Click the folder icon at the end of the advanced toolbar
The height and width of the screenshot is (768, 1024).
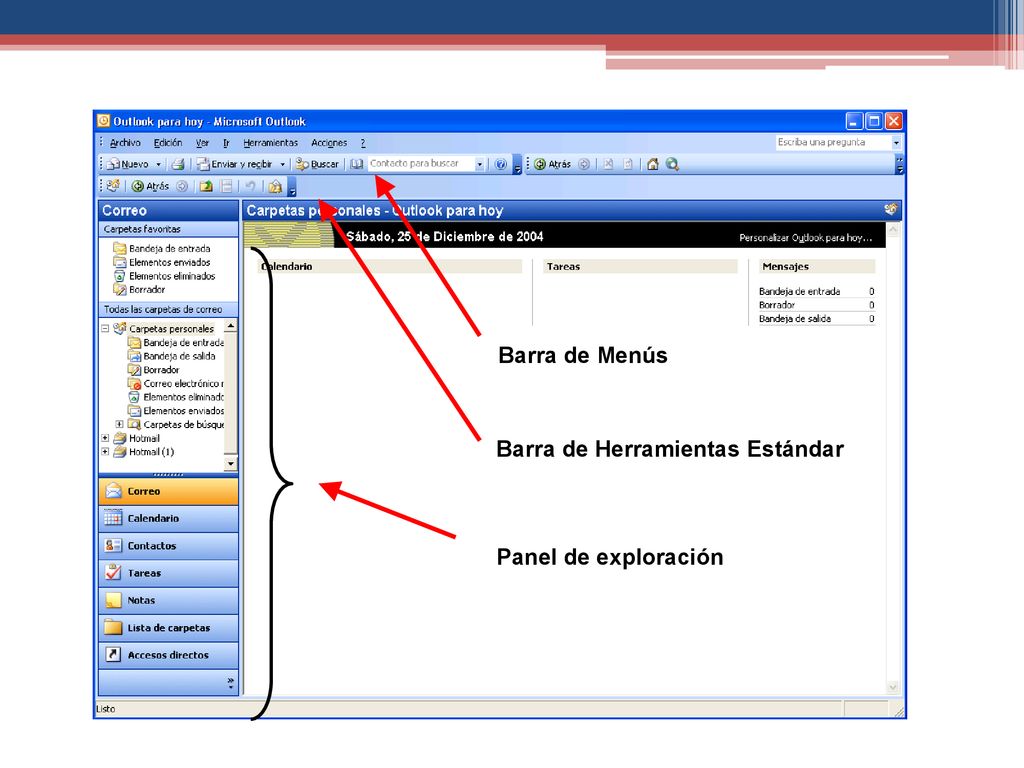coord(275,186)
